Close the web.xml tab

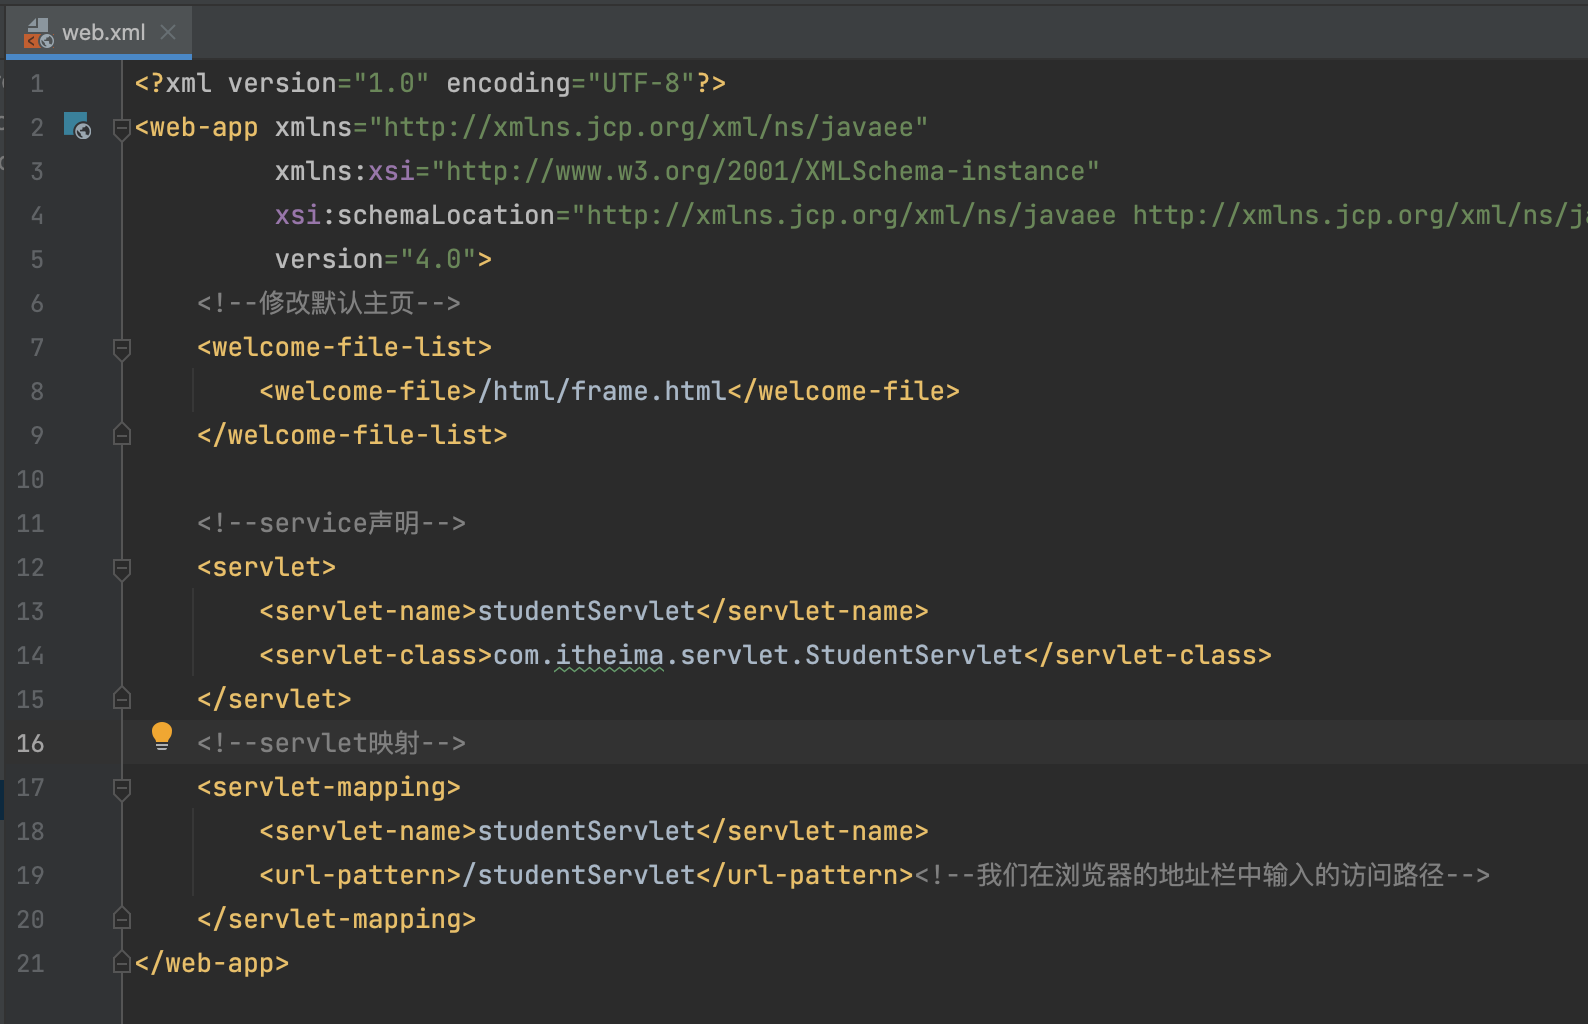tap(168, 32)
